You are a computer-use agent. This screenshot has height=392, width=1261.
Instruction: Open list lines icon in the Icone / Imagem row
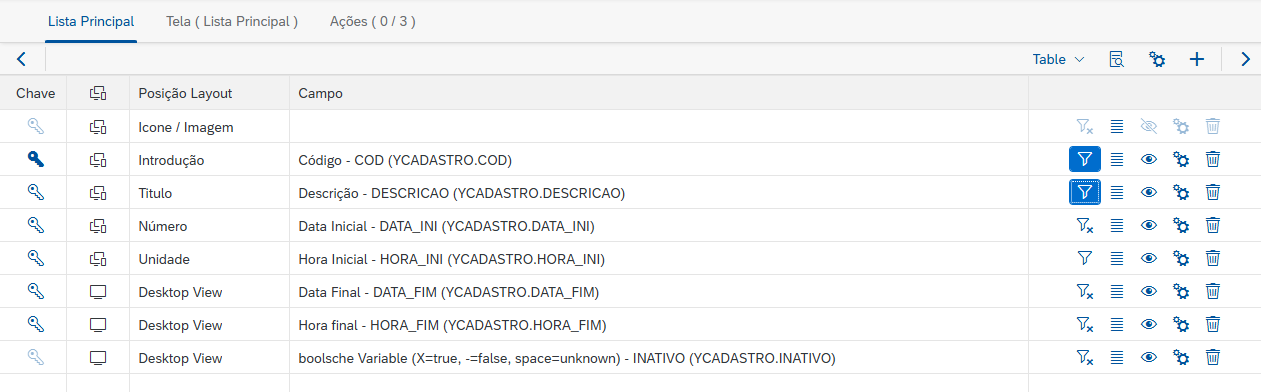tap(1117, 126)
